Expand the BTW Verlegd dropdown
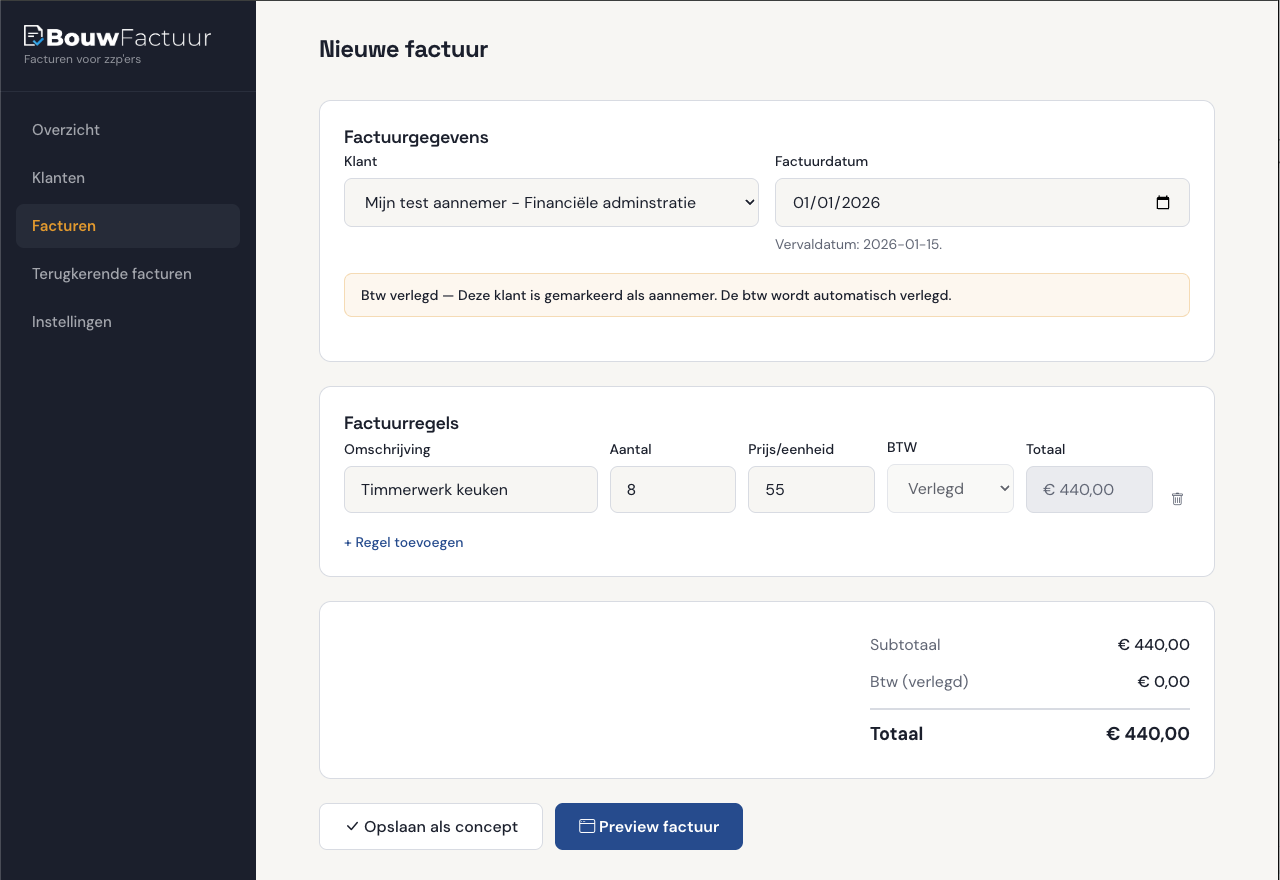The height and width of the screenshot is (880, 1280). click(x=949, y=489)
